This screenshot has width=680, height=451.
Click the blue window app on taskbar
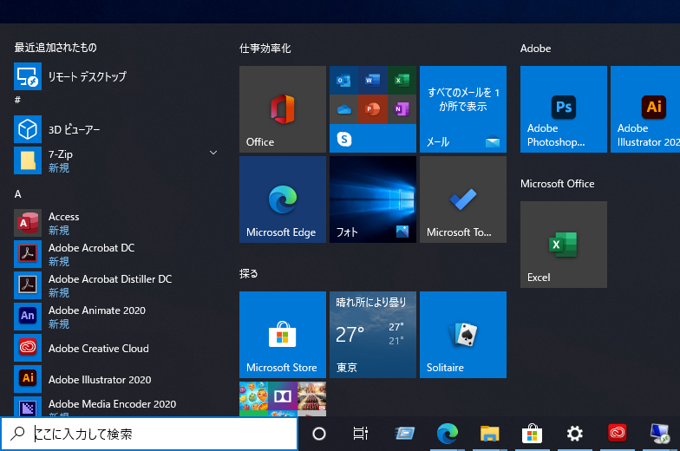(405, 433)
